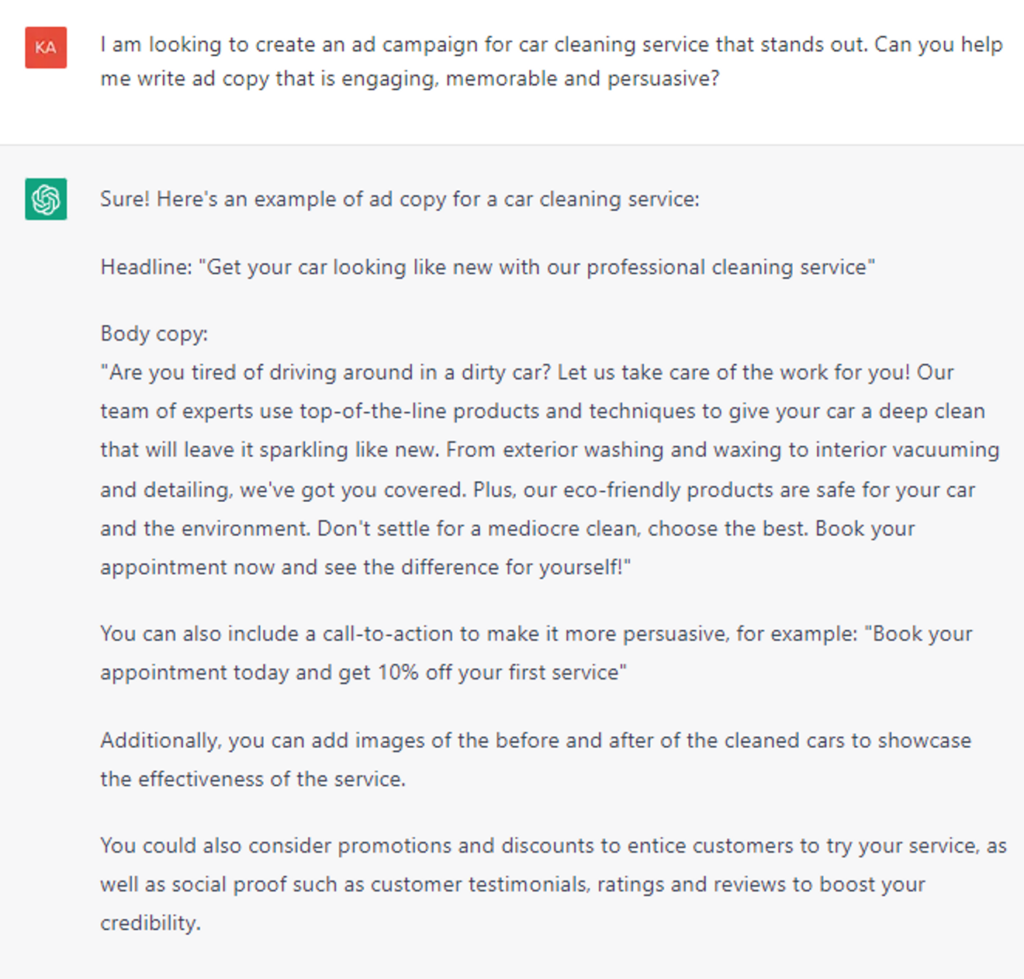Click the paragraph beginning "You could also consider promotions"
Screen dimensions: 1024x979
coord(553,884)
